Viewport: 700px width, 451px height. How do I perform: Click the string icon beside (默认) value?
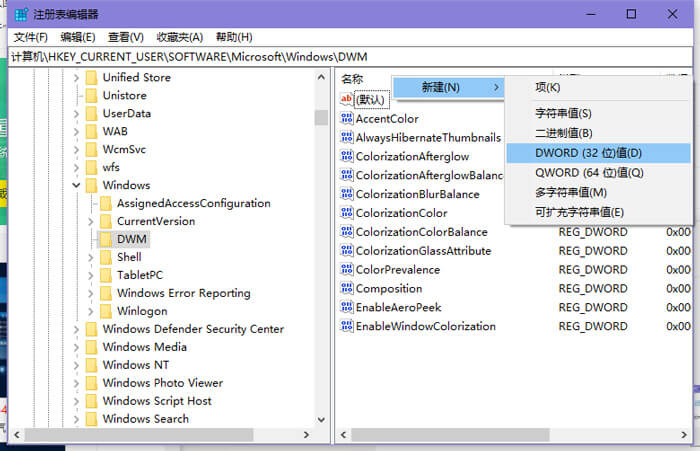tap(347, 100)
